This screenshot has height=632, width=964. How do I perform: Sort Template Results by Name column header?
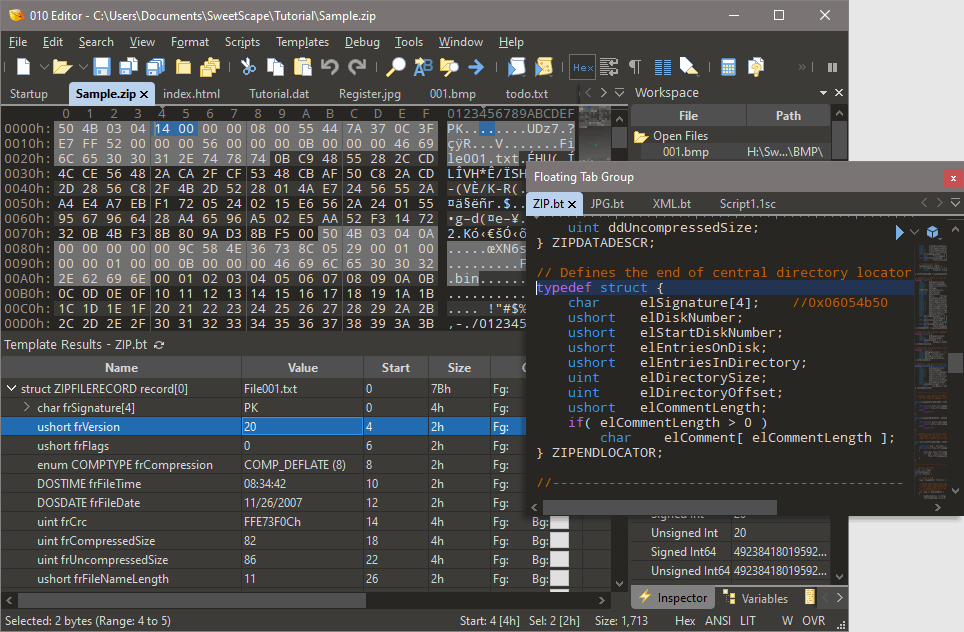coord(121,368)
